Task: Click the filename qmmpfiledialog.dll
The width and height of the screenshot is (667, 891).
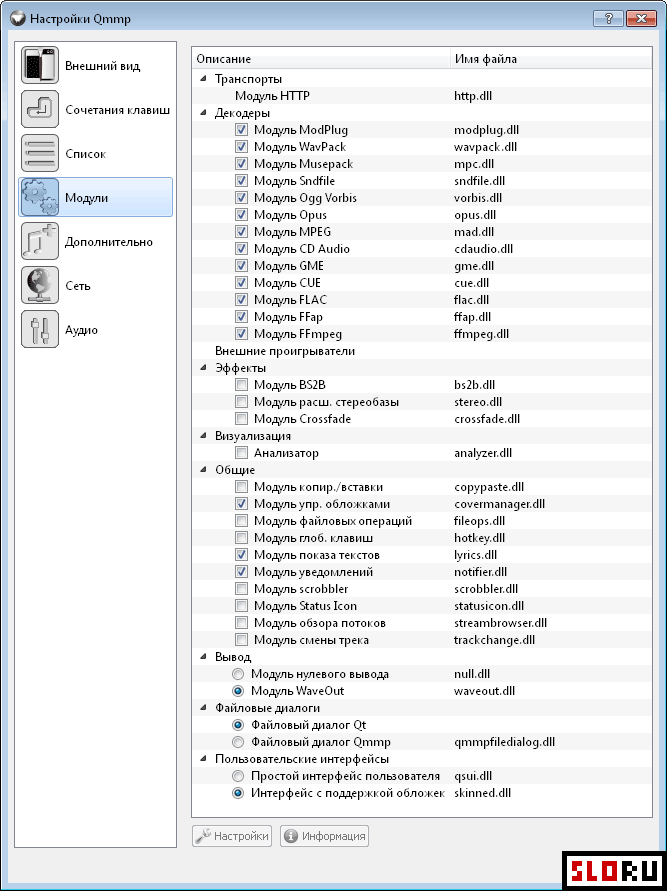Action: coord(505,742)
